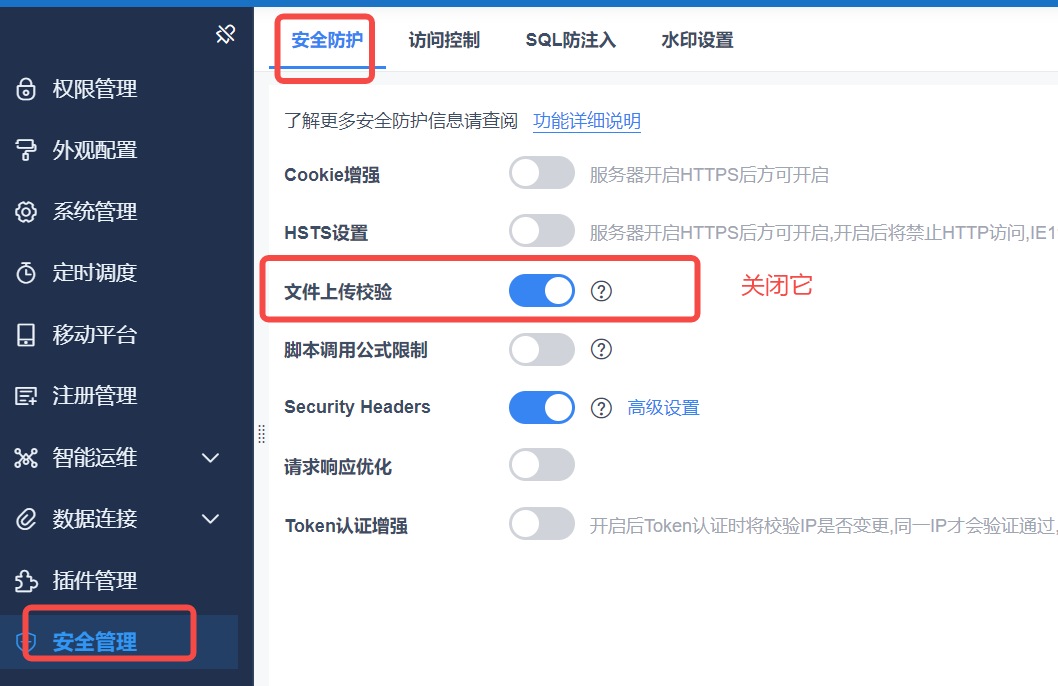
Task: Turn on Token认证增强 toggle
Action: point(542,524)
